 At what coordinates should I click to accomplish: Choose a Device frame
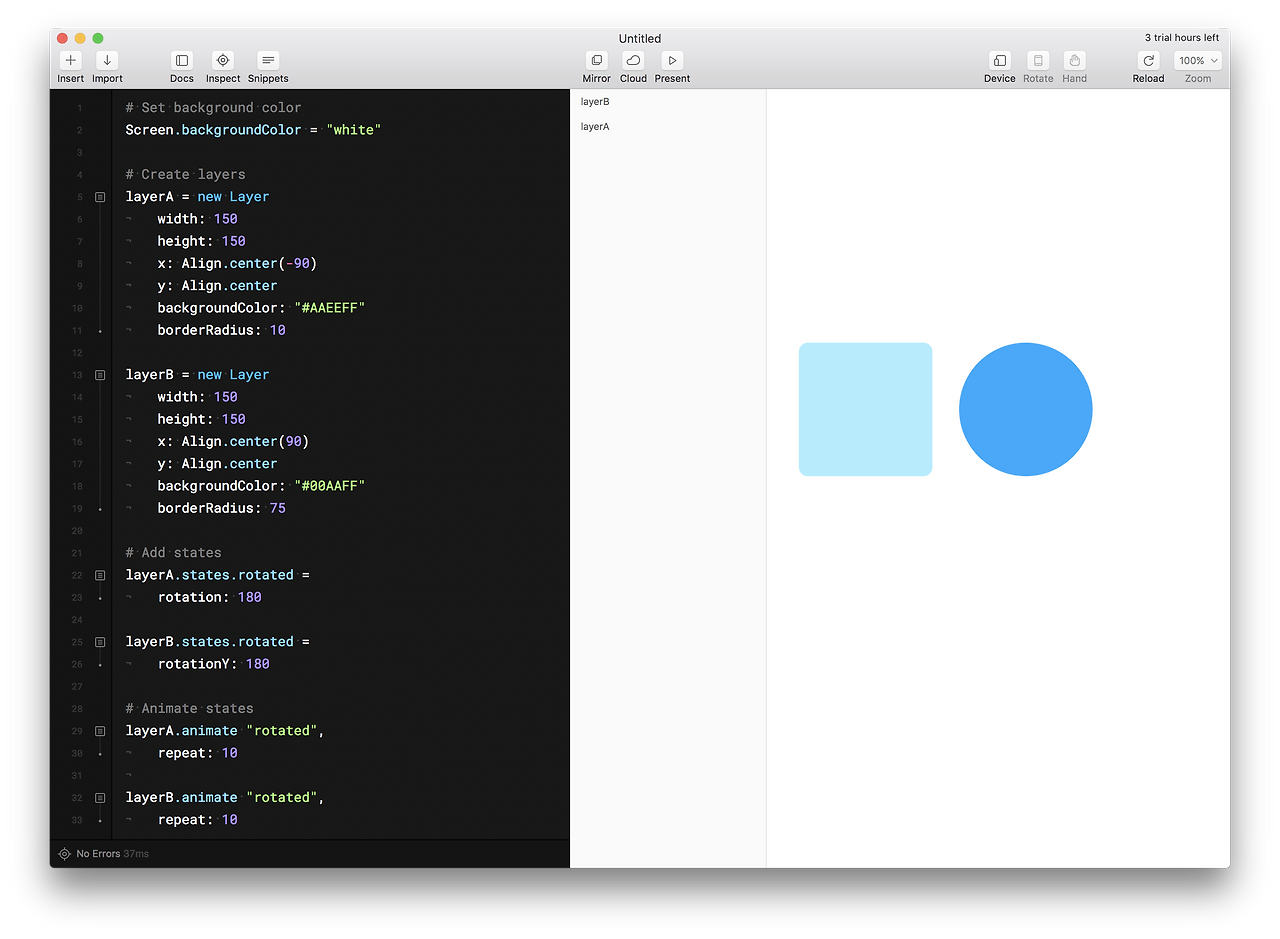click(1000, 61)
